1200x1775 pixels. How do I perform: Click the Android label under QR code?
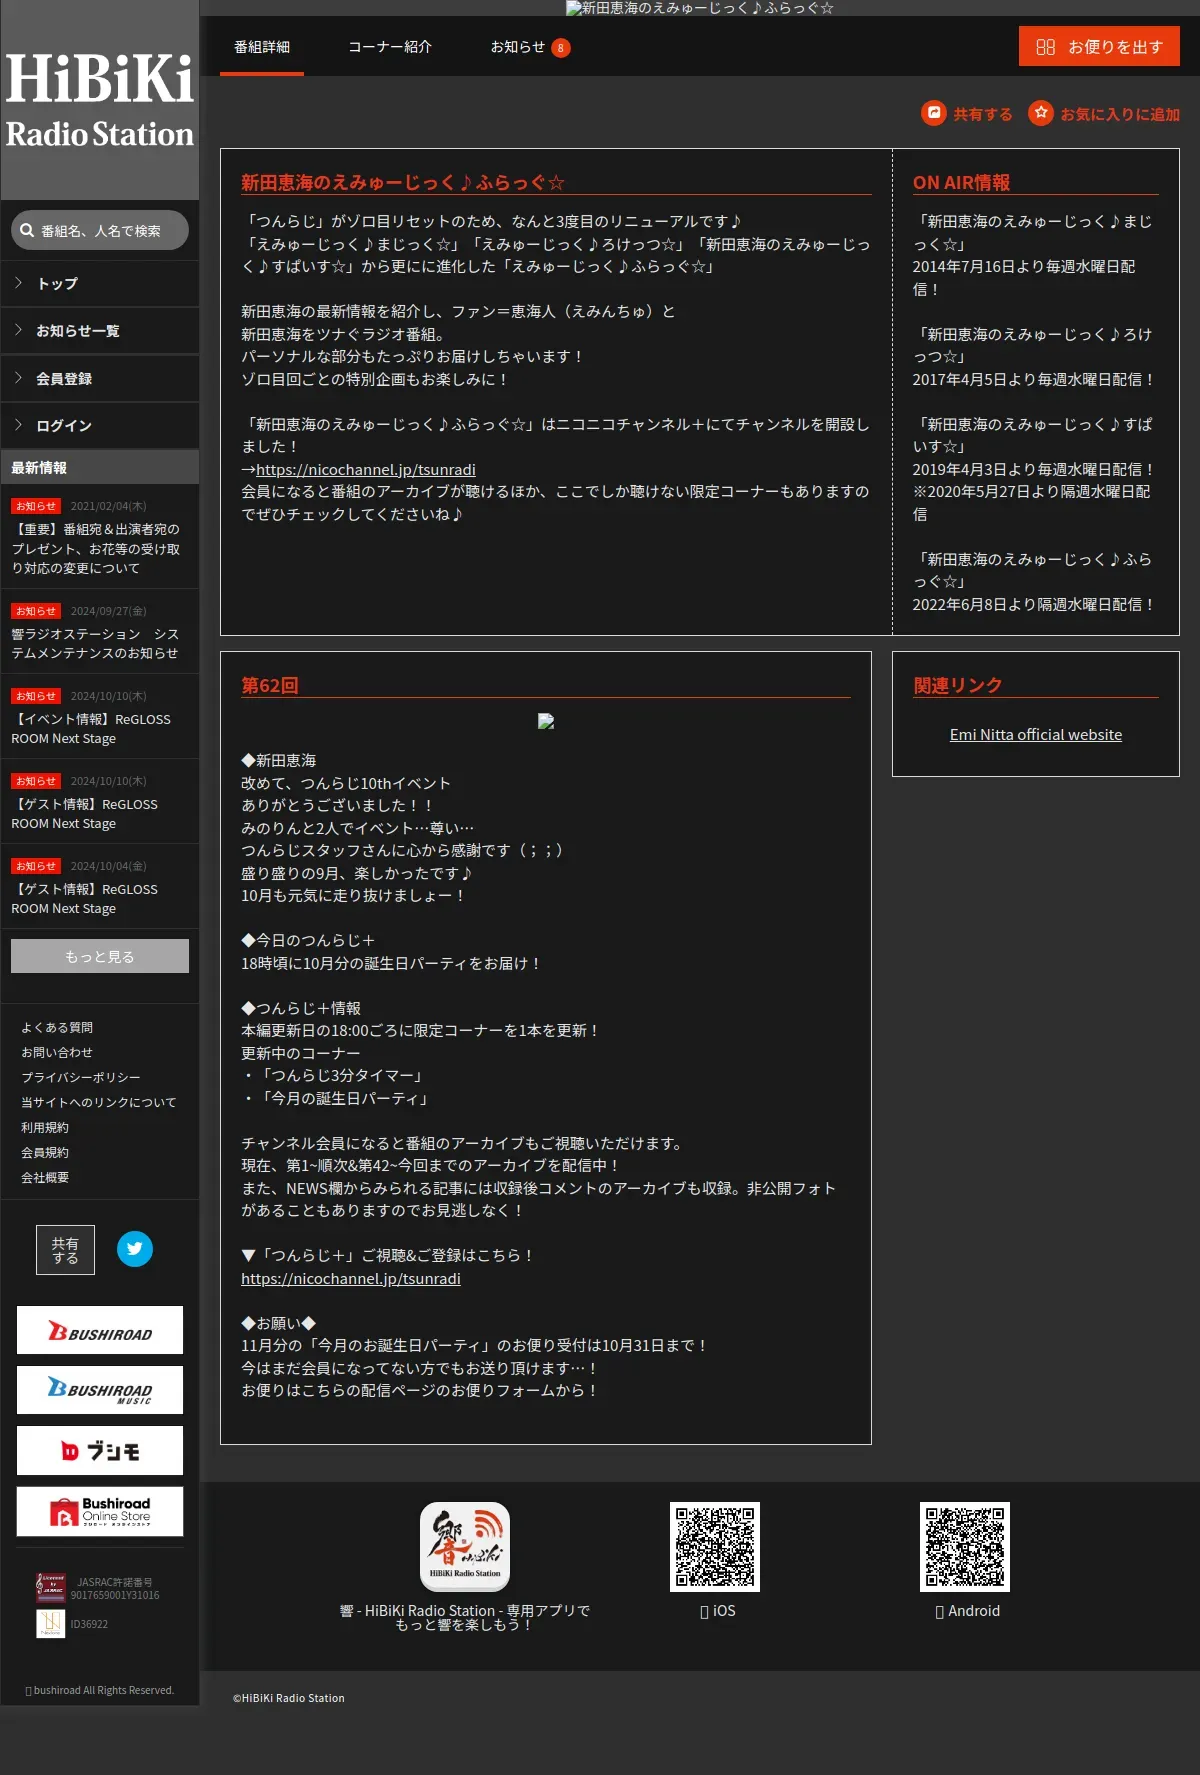click(x=967, y=1610)
